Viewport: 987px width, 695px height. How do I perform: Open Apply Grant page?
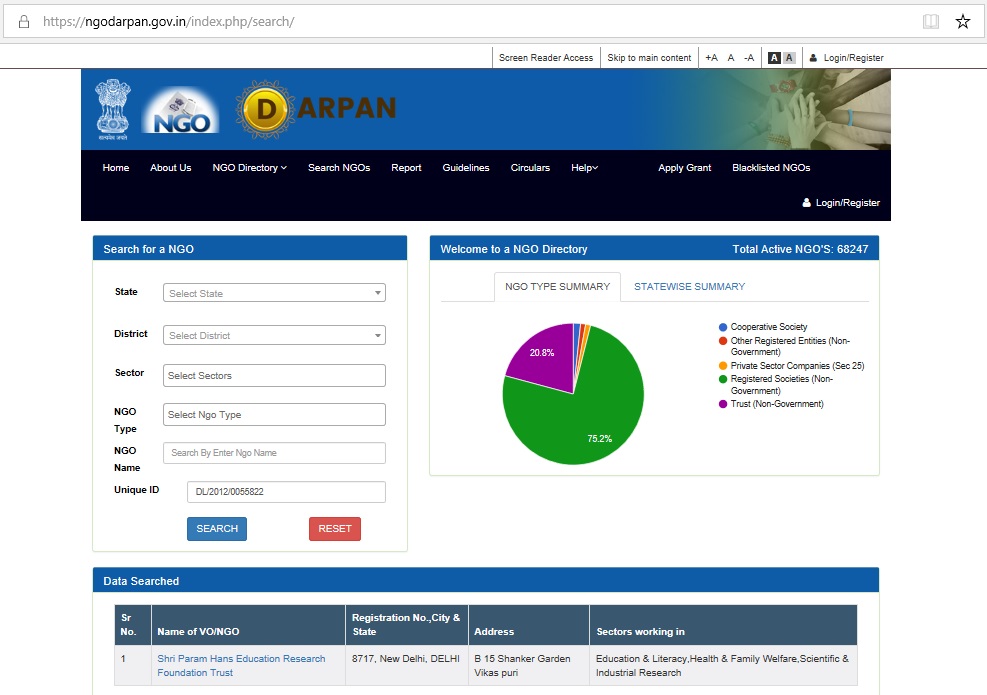pyautogui.click(x=685, y=167)
